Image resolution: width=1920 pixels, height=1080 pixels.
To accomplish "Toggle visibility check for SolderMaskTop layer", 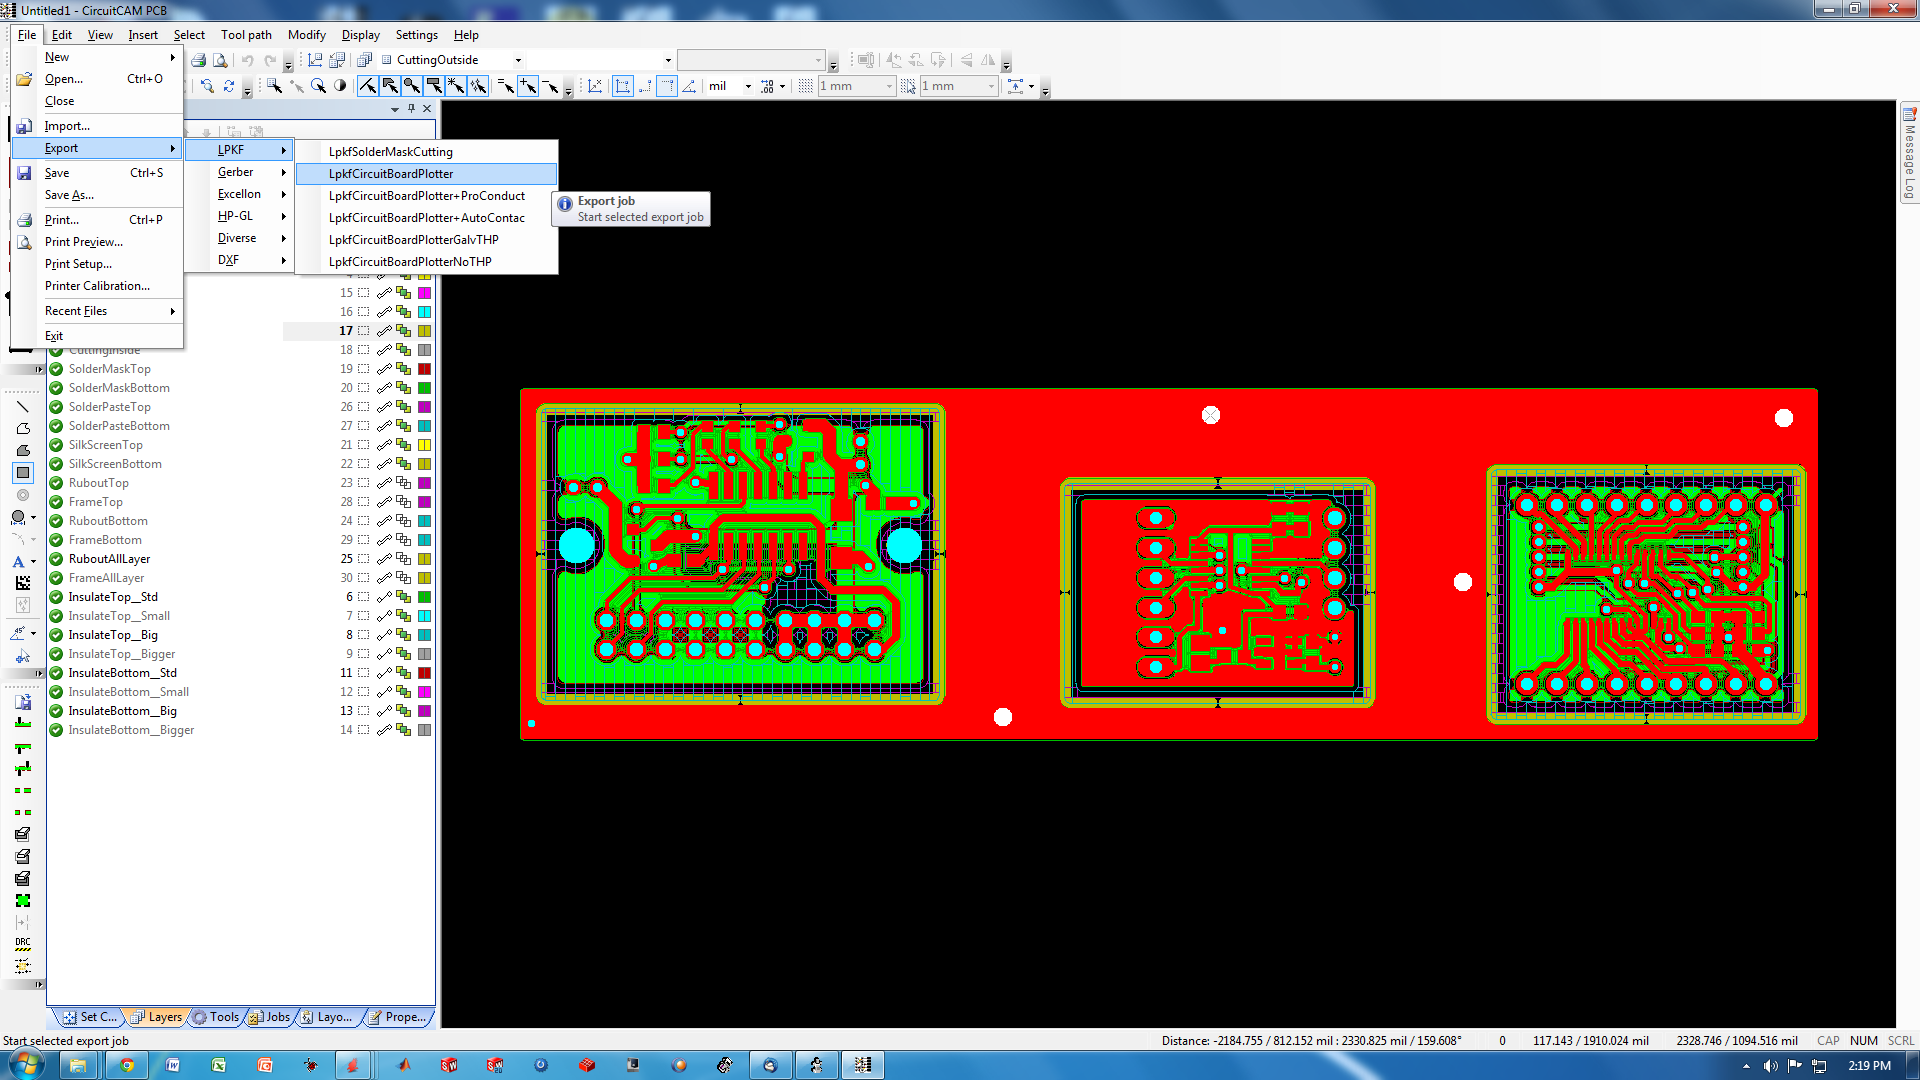I will coord(56,369).
